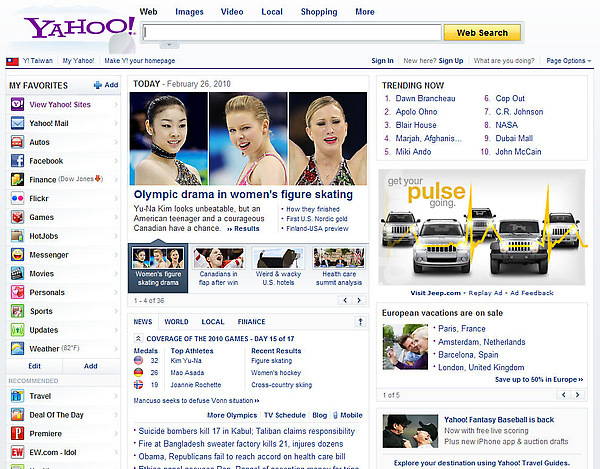
Task: Click the Sign Up link
Action: point(451,60)
